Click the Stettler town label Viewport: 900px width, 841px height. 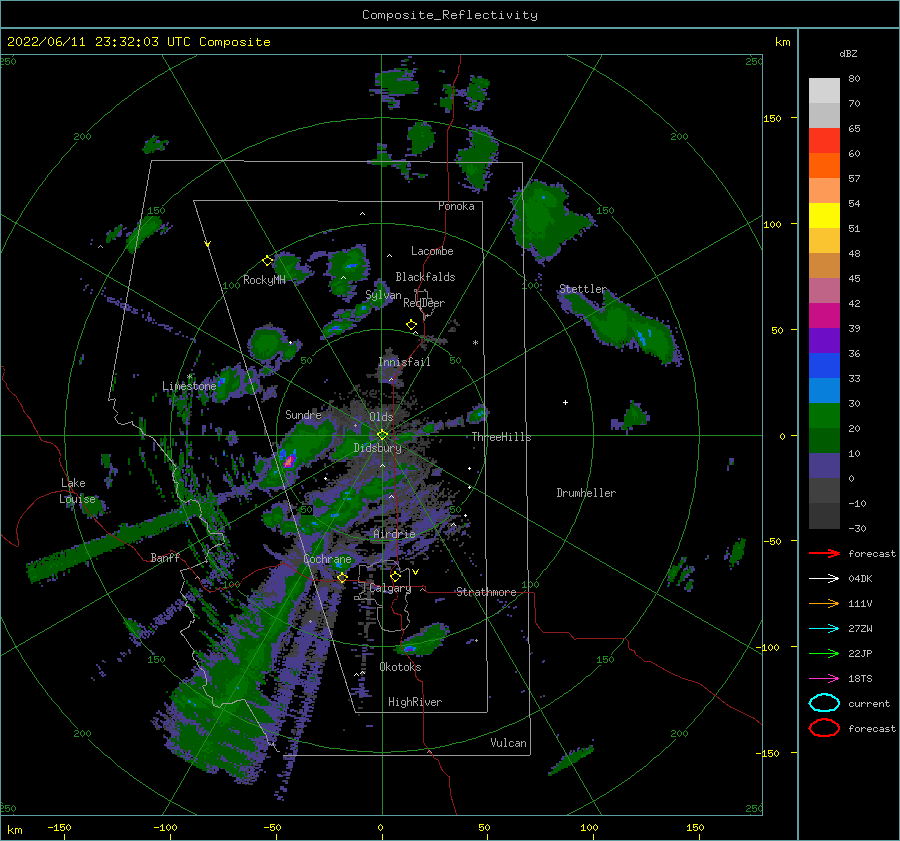(583, 289)
